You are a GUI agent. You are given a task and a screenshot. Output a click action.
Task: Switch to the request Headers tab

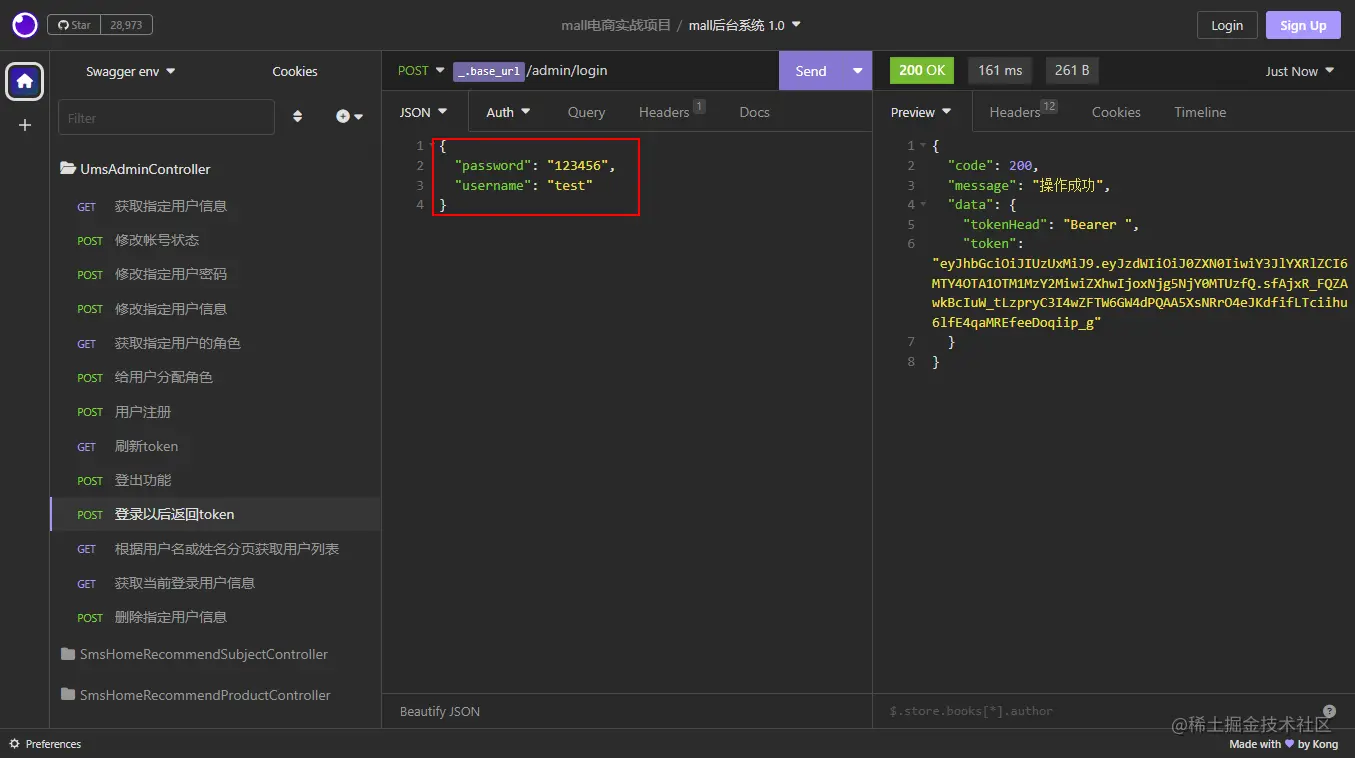(672, 111)
